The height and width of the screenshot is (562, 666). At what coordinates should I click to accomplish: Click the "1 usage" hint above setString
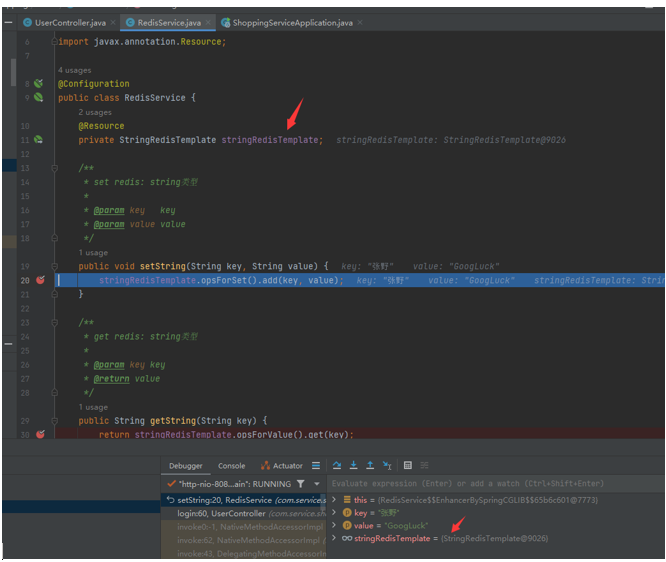(x=93, y=252)
